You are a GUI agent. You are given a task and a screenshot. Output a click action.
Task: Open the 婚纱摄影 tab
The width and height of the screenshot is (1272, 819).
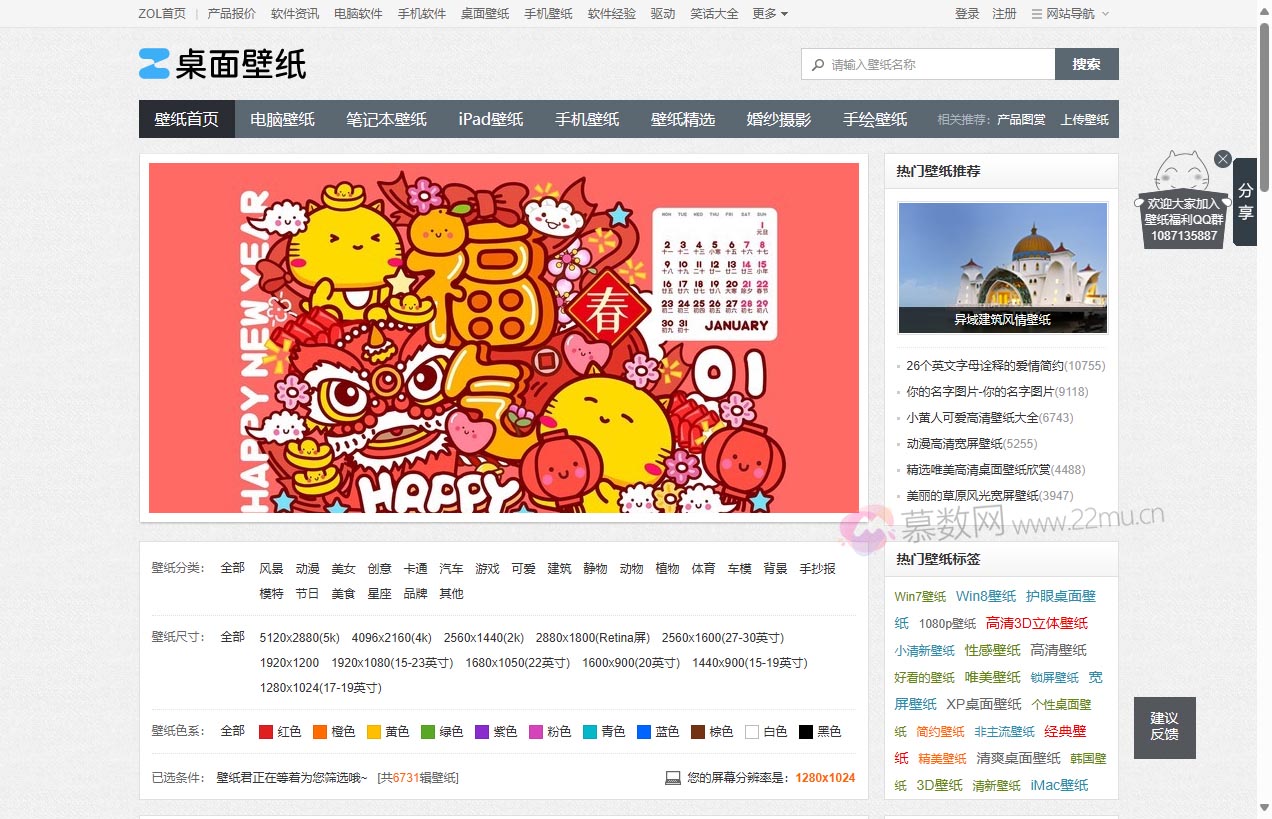pos(778,119)
